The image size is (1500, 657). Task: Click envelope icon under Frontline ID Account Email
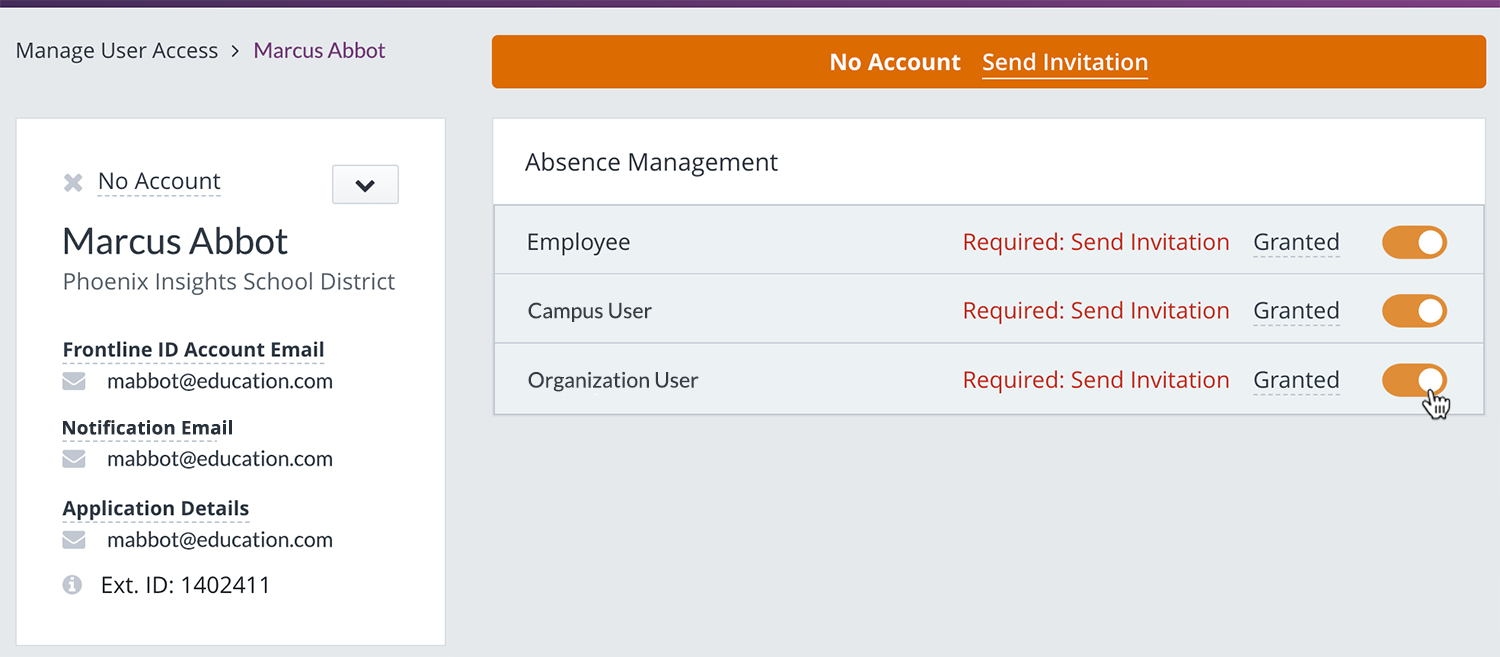click(x=74, y=381)
